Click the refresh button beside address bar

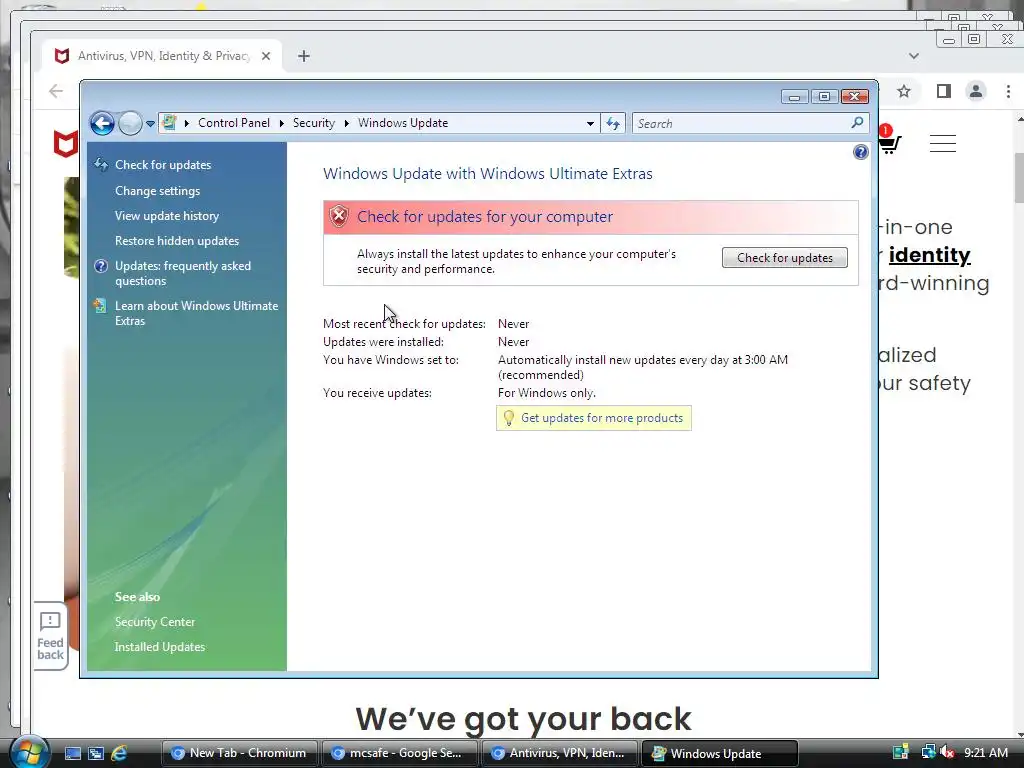click(x=613, y=123)
